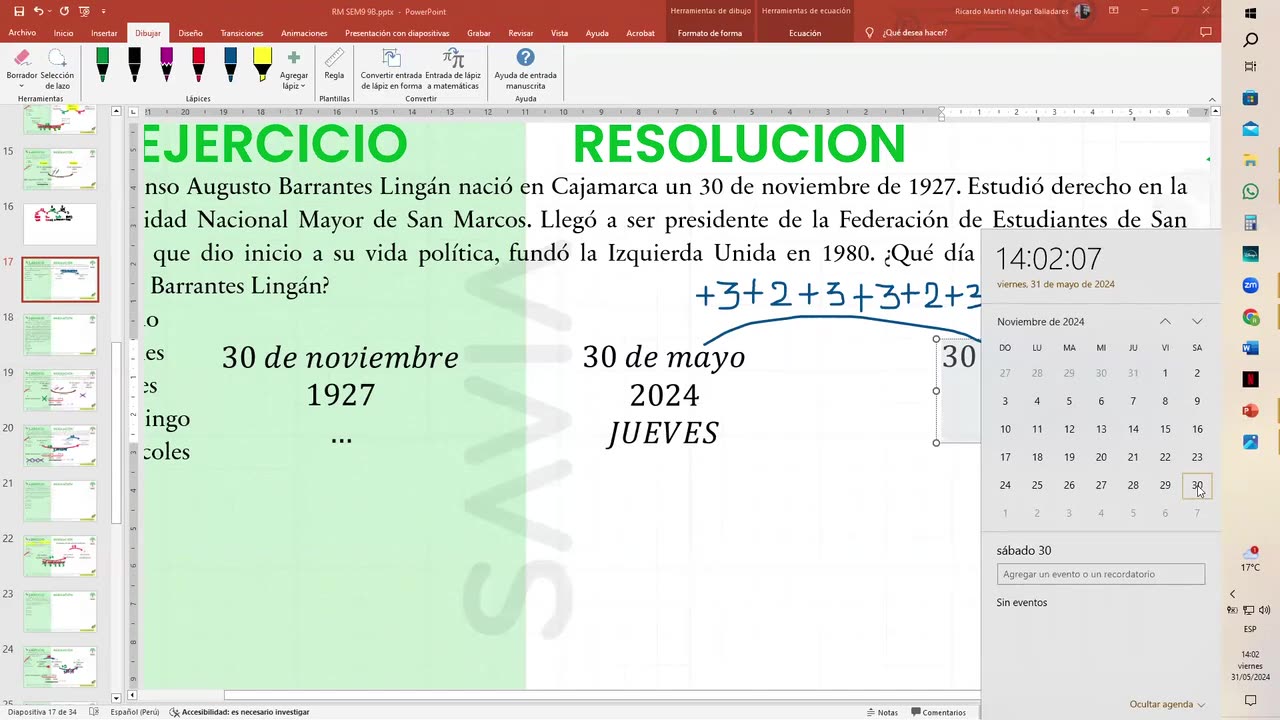Switch to the Animaciones tab
The height and width of the screenshot is (720, 1280).
click(x=304, y=33)
